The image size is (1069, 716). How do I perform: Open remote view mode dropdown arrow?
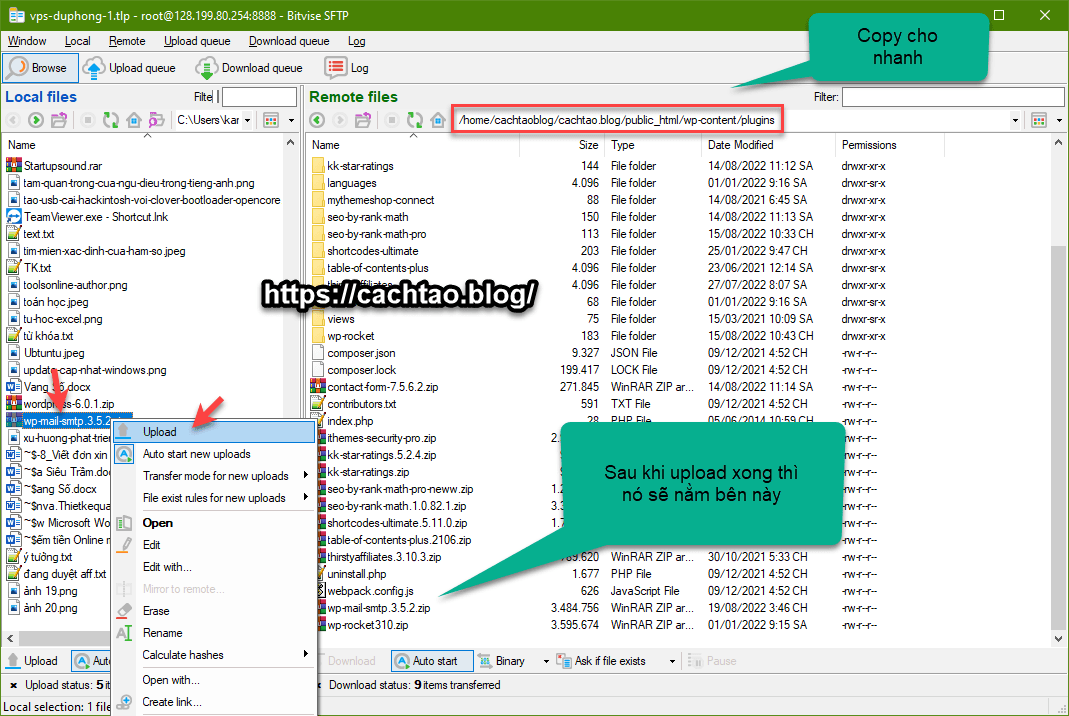(1059, 120)
